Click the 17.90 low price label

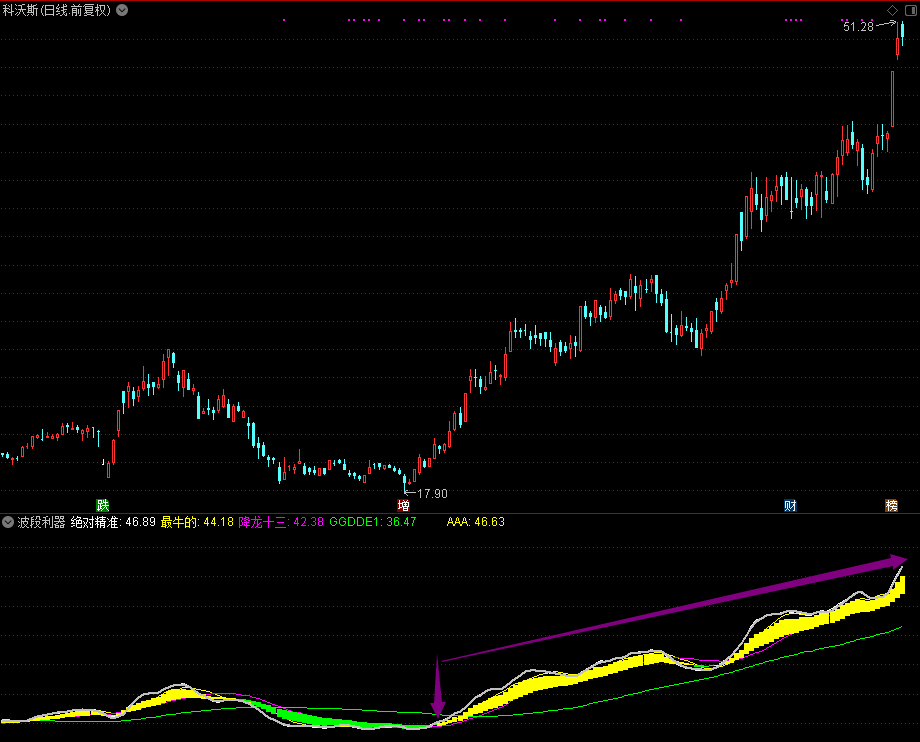click(432, 494)
